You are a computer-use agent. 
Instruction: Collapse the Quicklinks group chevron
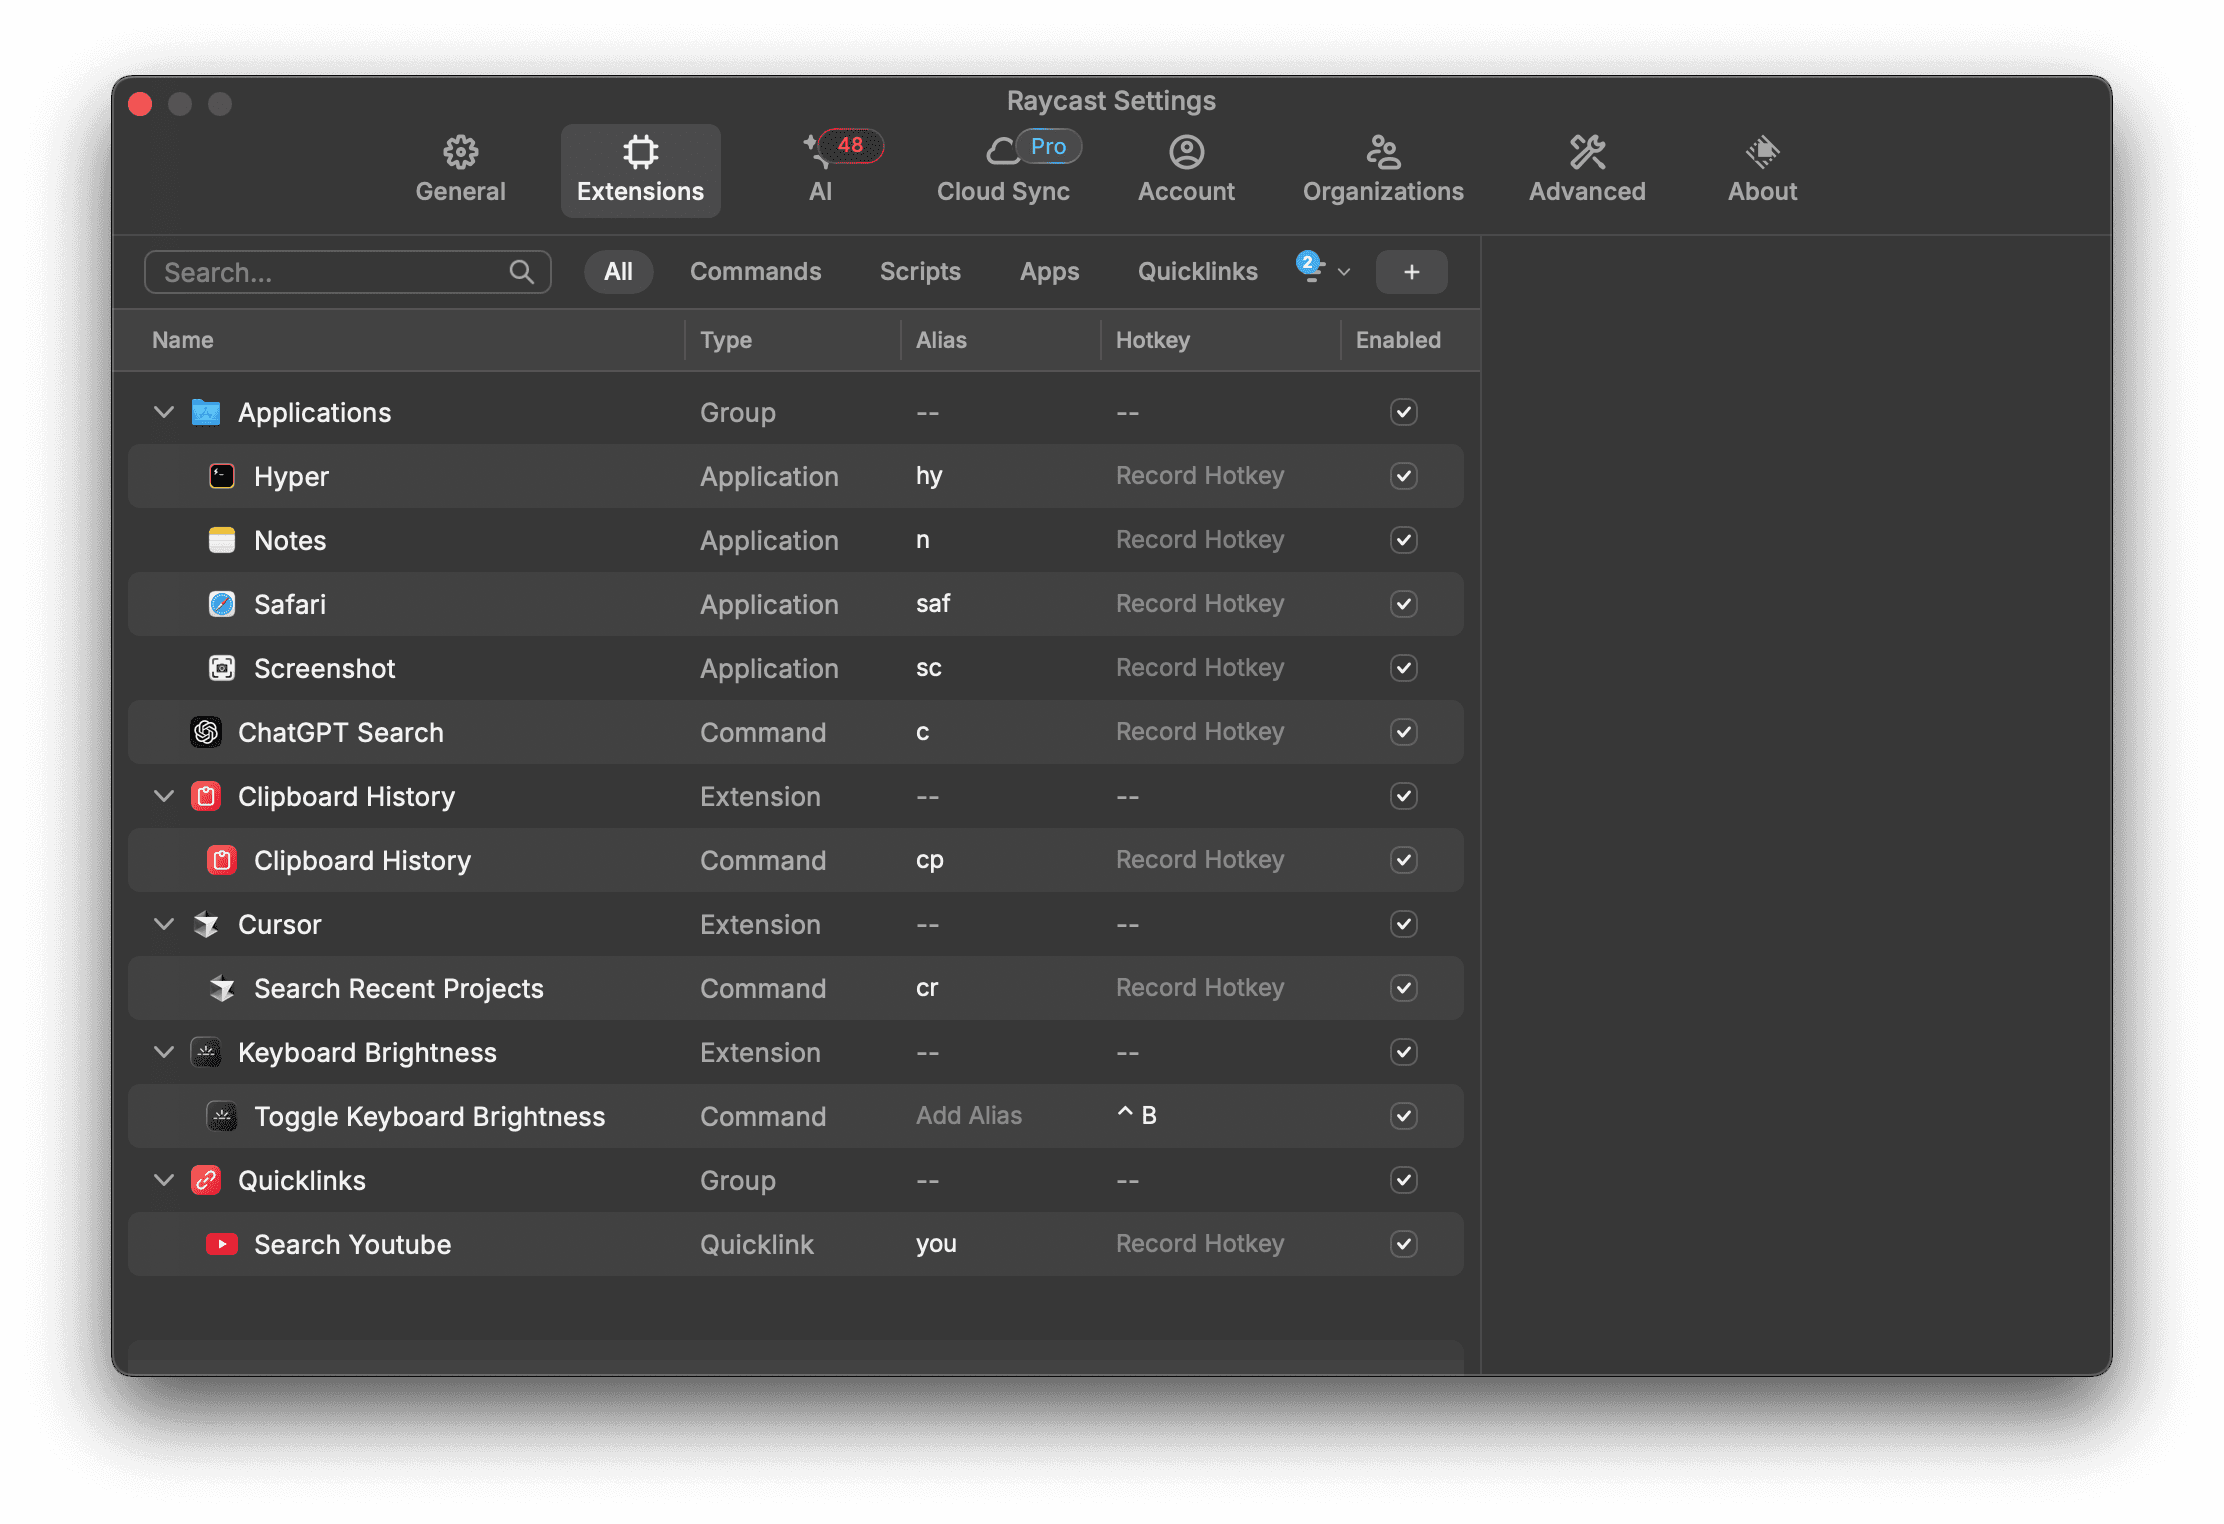[x=164, y=1180]
